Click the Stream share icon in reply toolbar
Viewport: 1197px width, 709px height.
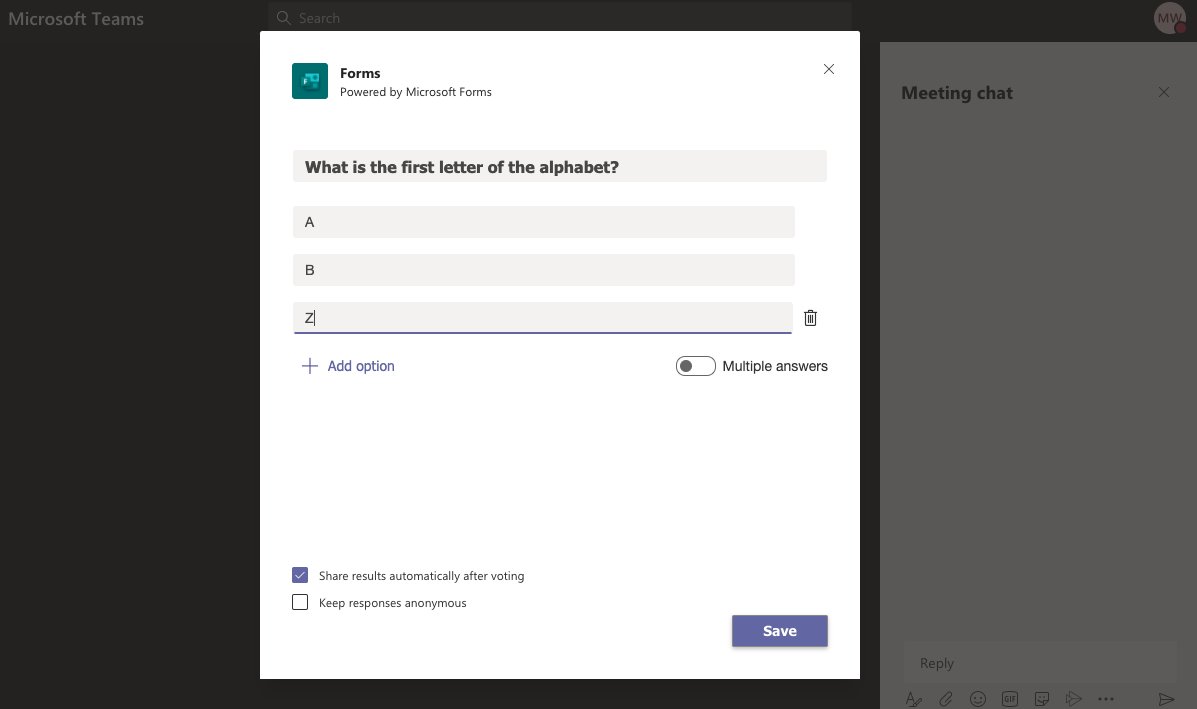pyautogui.click(x=1074, y=698)
